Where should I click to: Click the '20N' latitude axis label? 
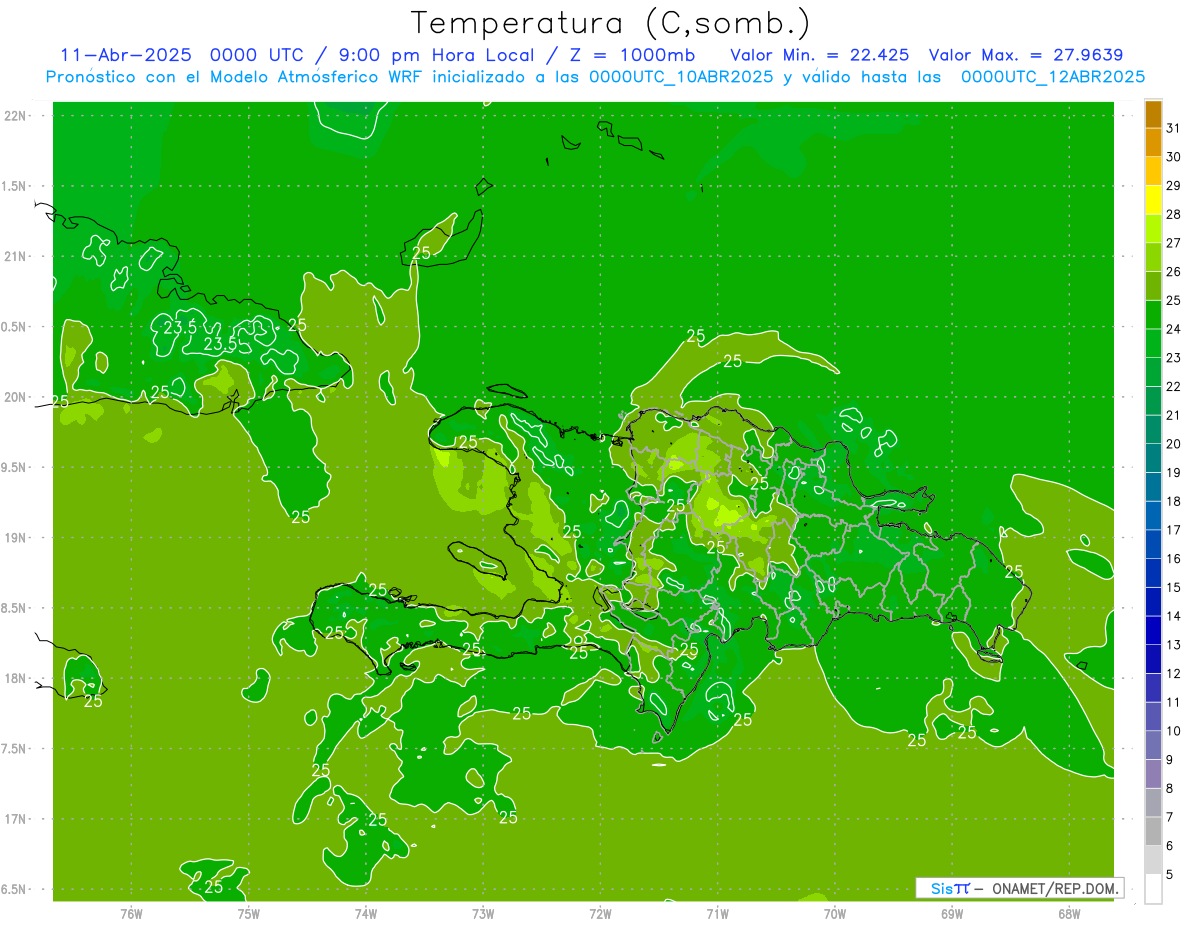tap(15, 397)
